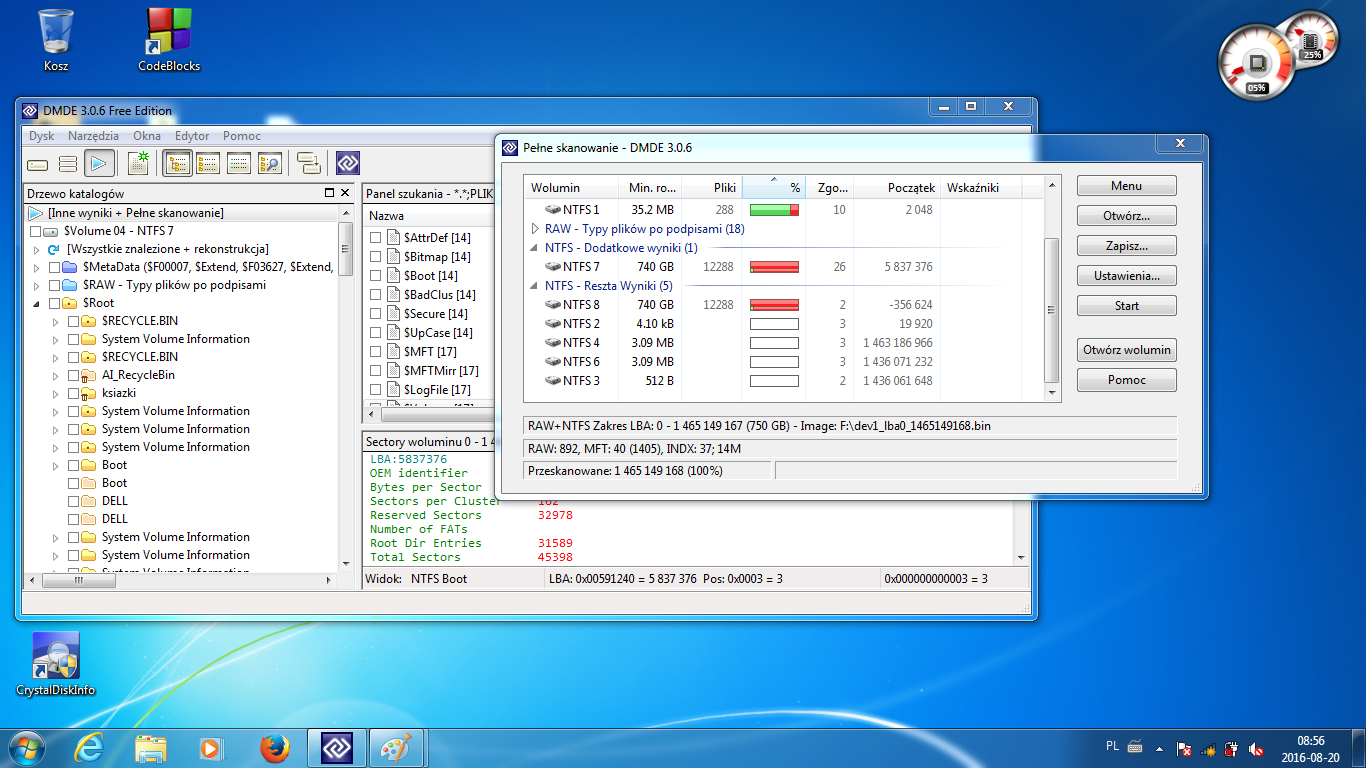
Task: Open the CrystalDiskInfo desktop shortcut
Action: (x=56, y=664)
